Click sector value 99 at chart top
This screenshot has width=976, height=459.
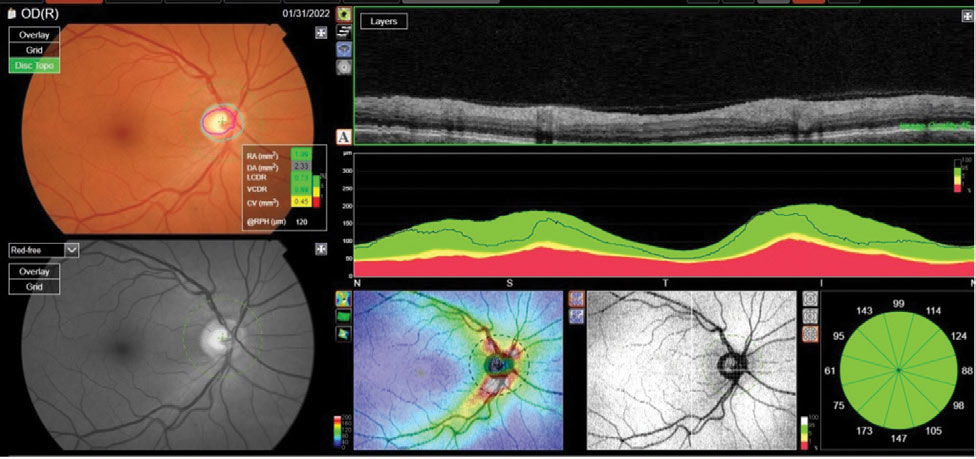point(898,303)
